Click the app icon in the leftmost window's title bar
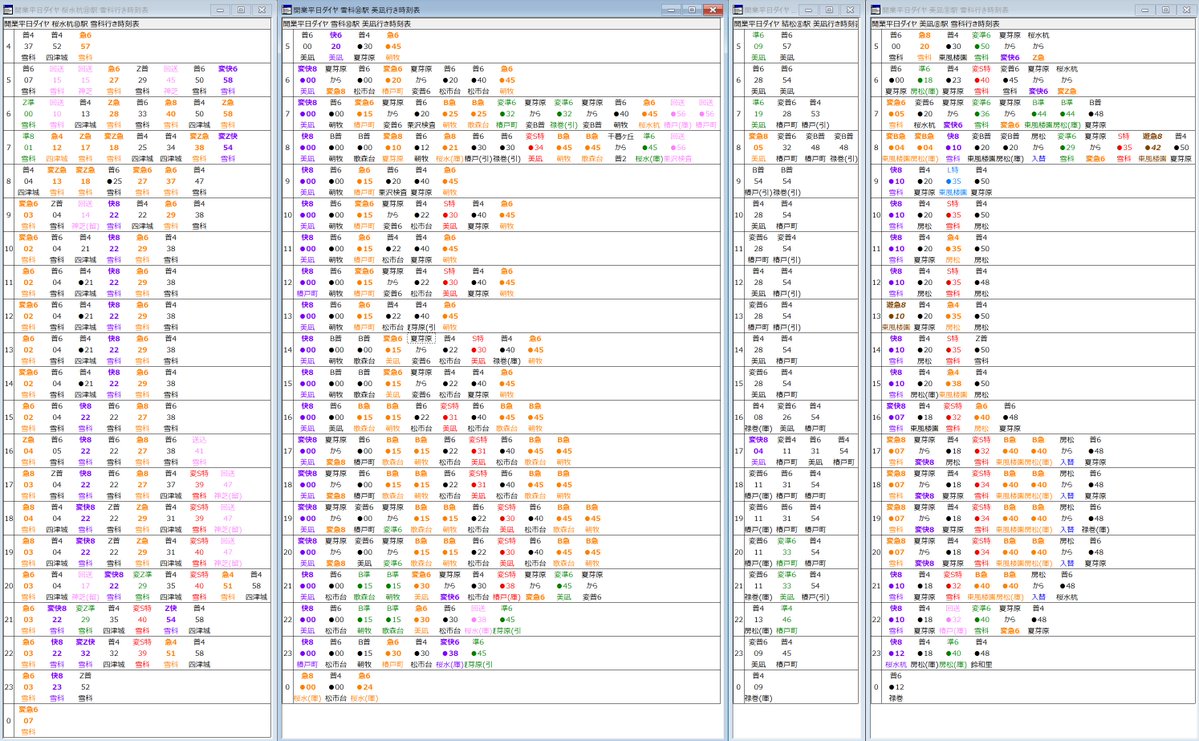Image resolution: width=1199 pixels, height=741 pixels. [x=8, y=10]
